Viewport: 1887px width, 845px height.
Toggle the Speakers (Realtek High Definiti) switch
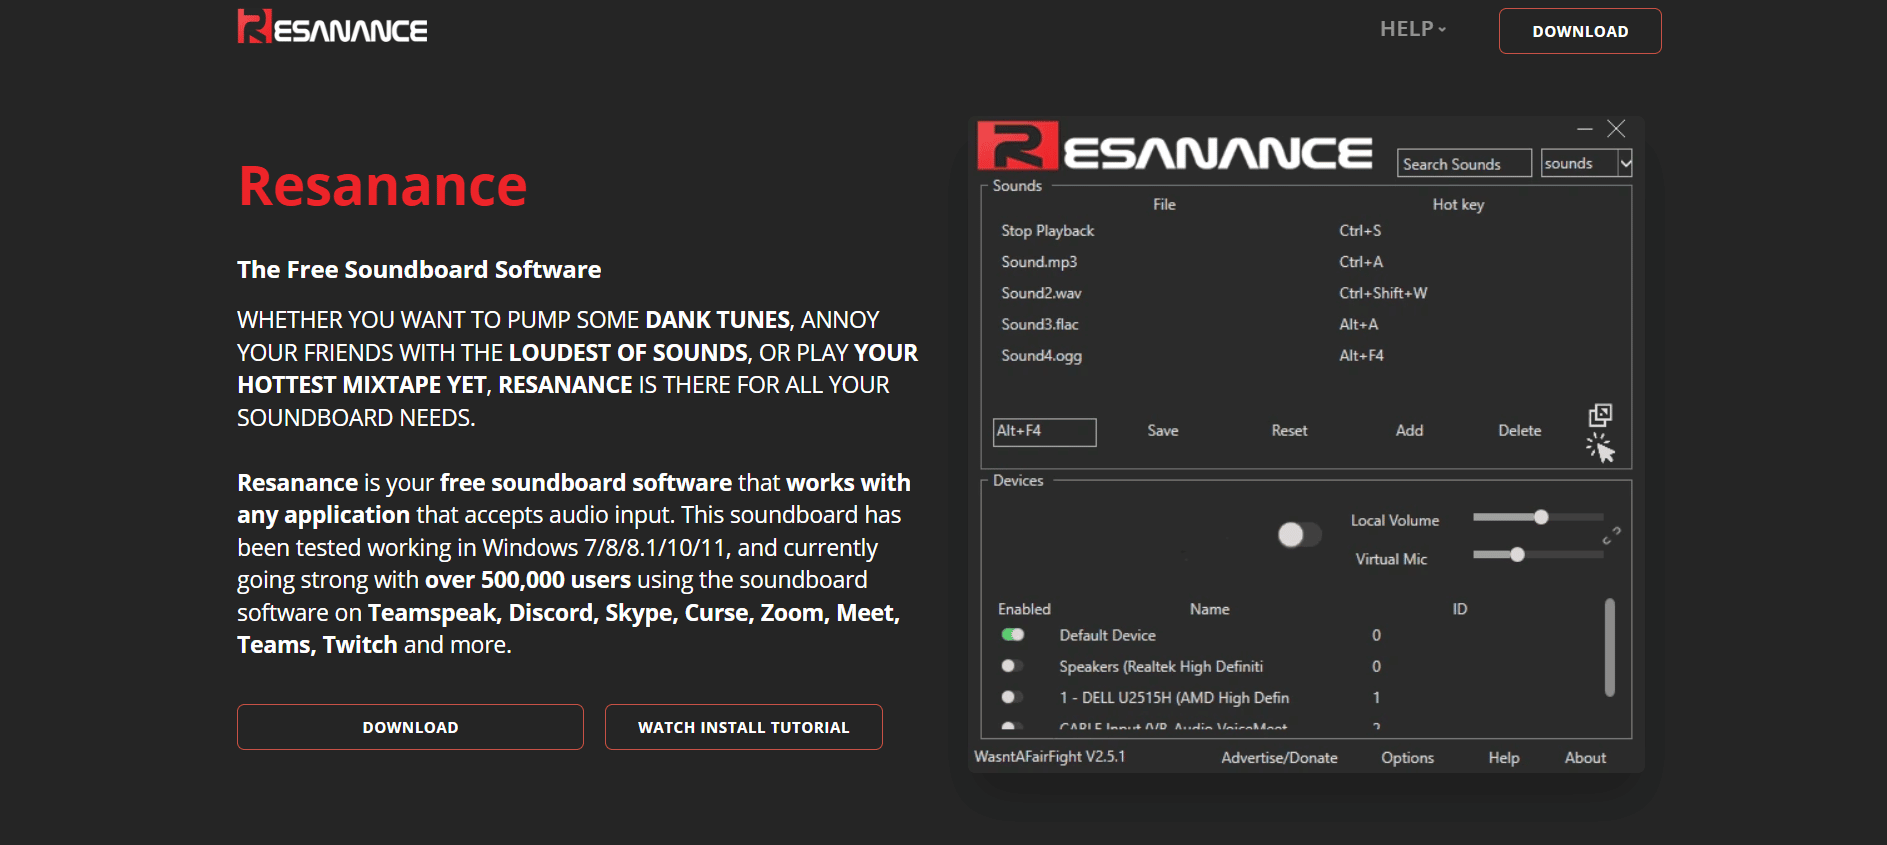pyautogui.click(x=1012, y=666)
